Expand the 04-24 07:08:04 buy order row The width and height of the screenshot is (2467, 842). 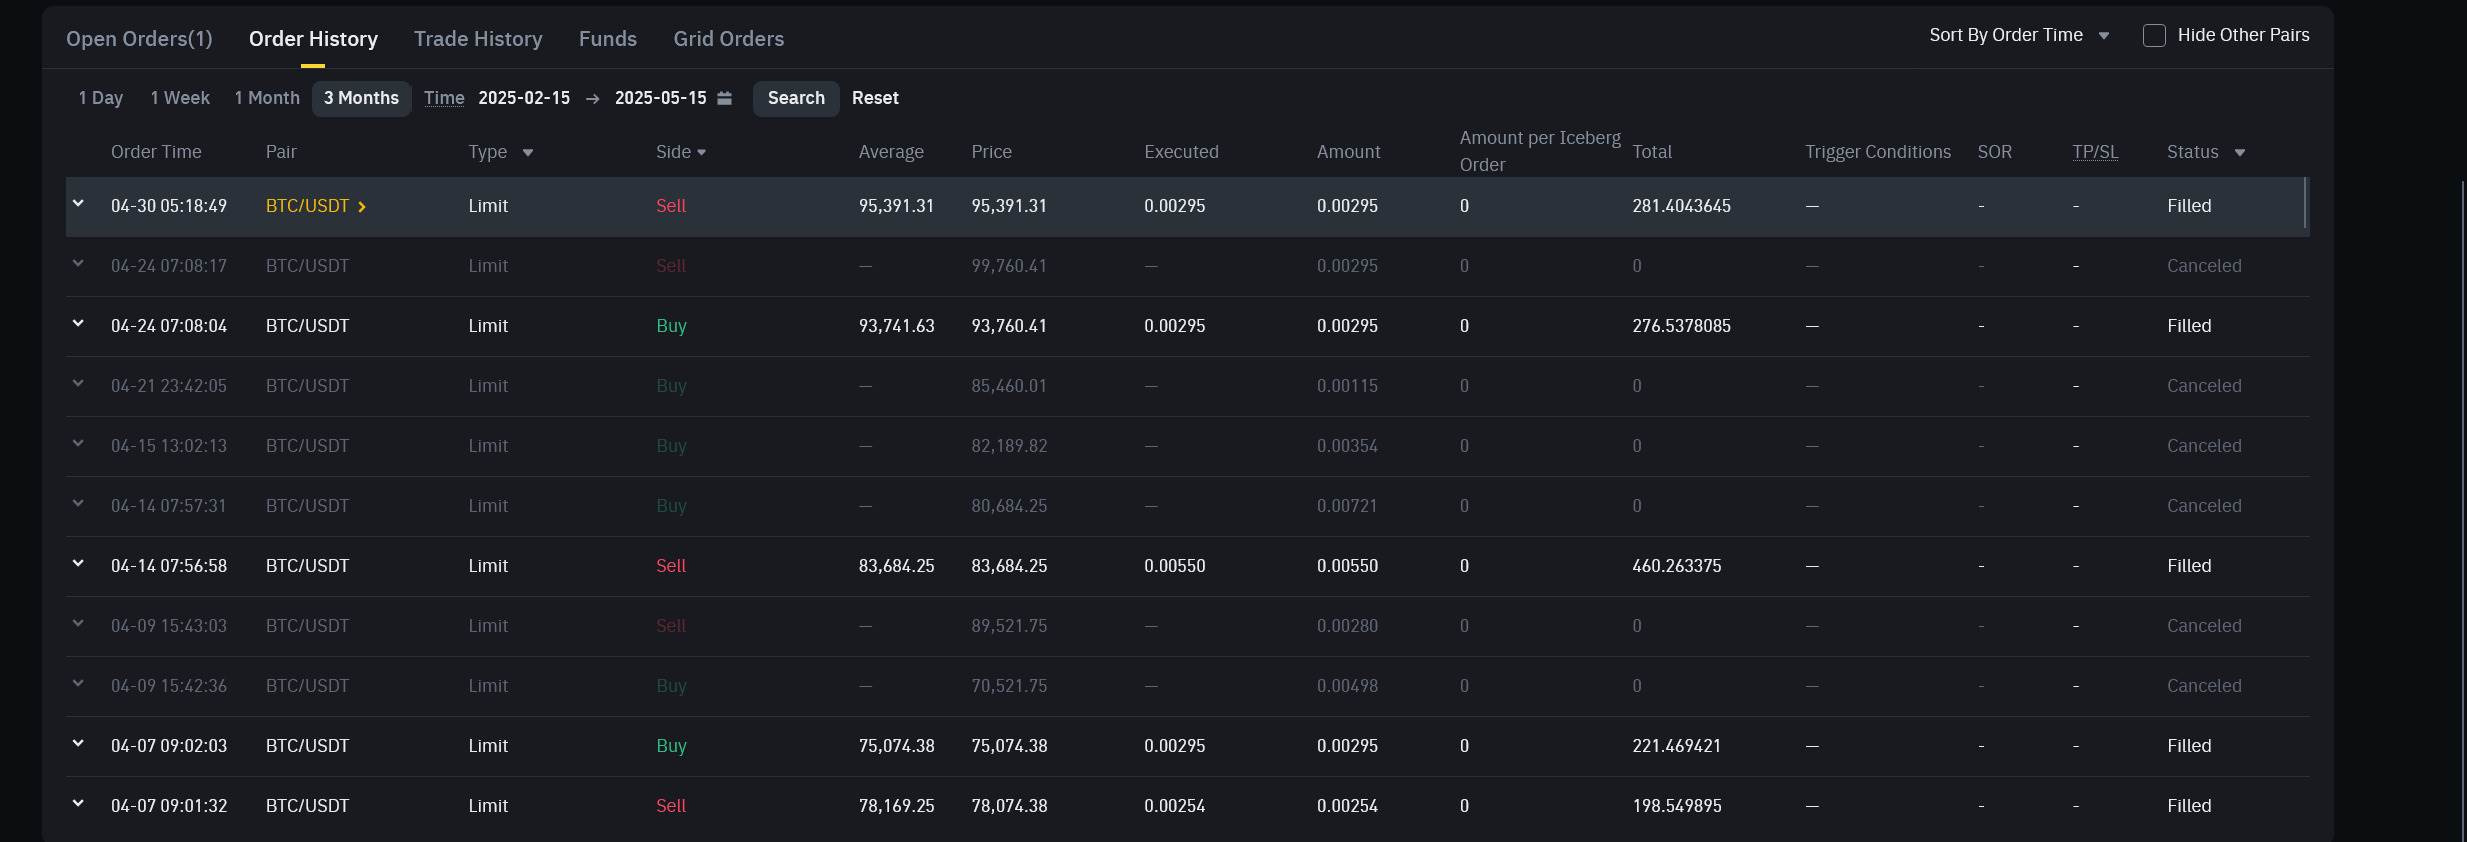point(78,324)
